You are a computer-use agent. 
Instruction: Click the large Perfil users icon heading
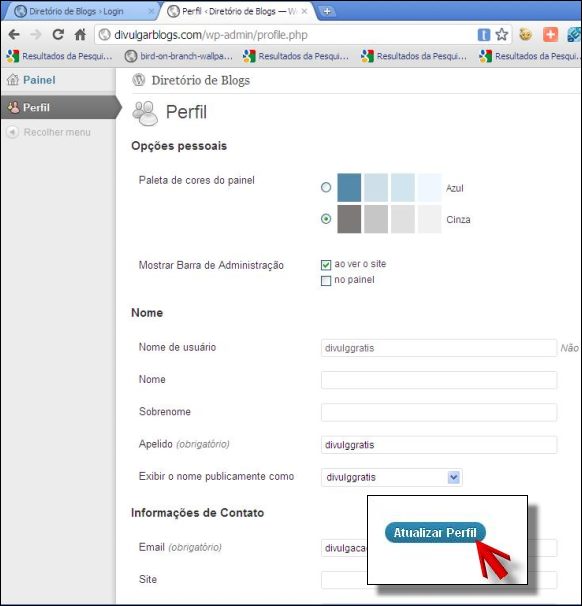click(145, 113)
